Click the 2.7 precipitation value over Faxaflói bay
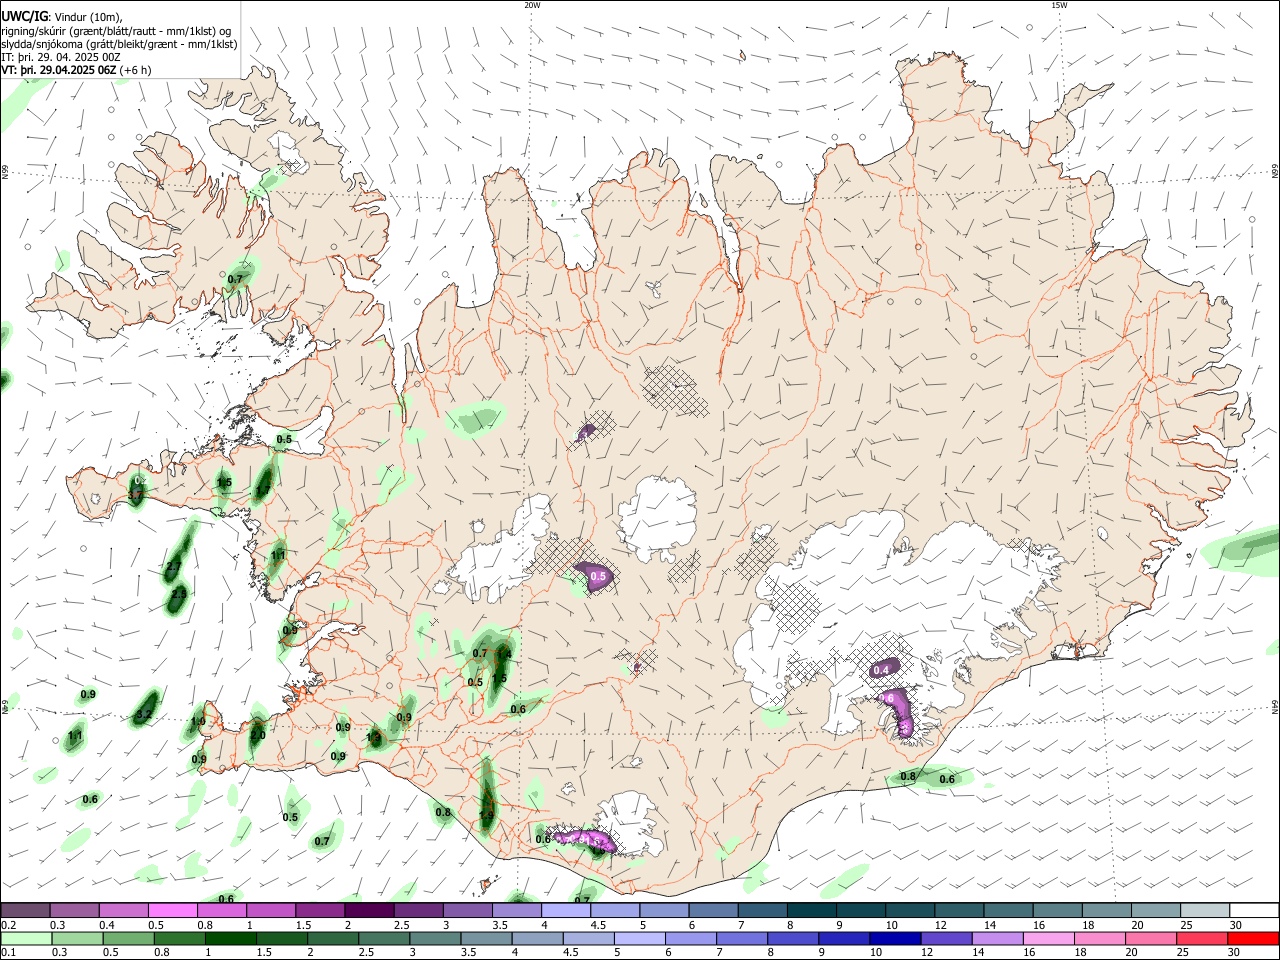This screenshot has width=1280, height=960. click(x=174, y=566)
